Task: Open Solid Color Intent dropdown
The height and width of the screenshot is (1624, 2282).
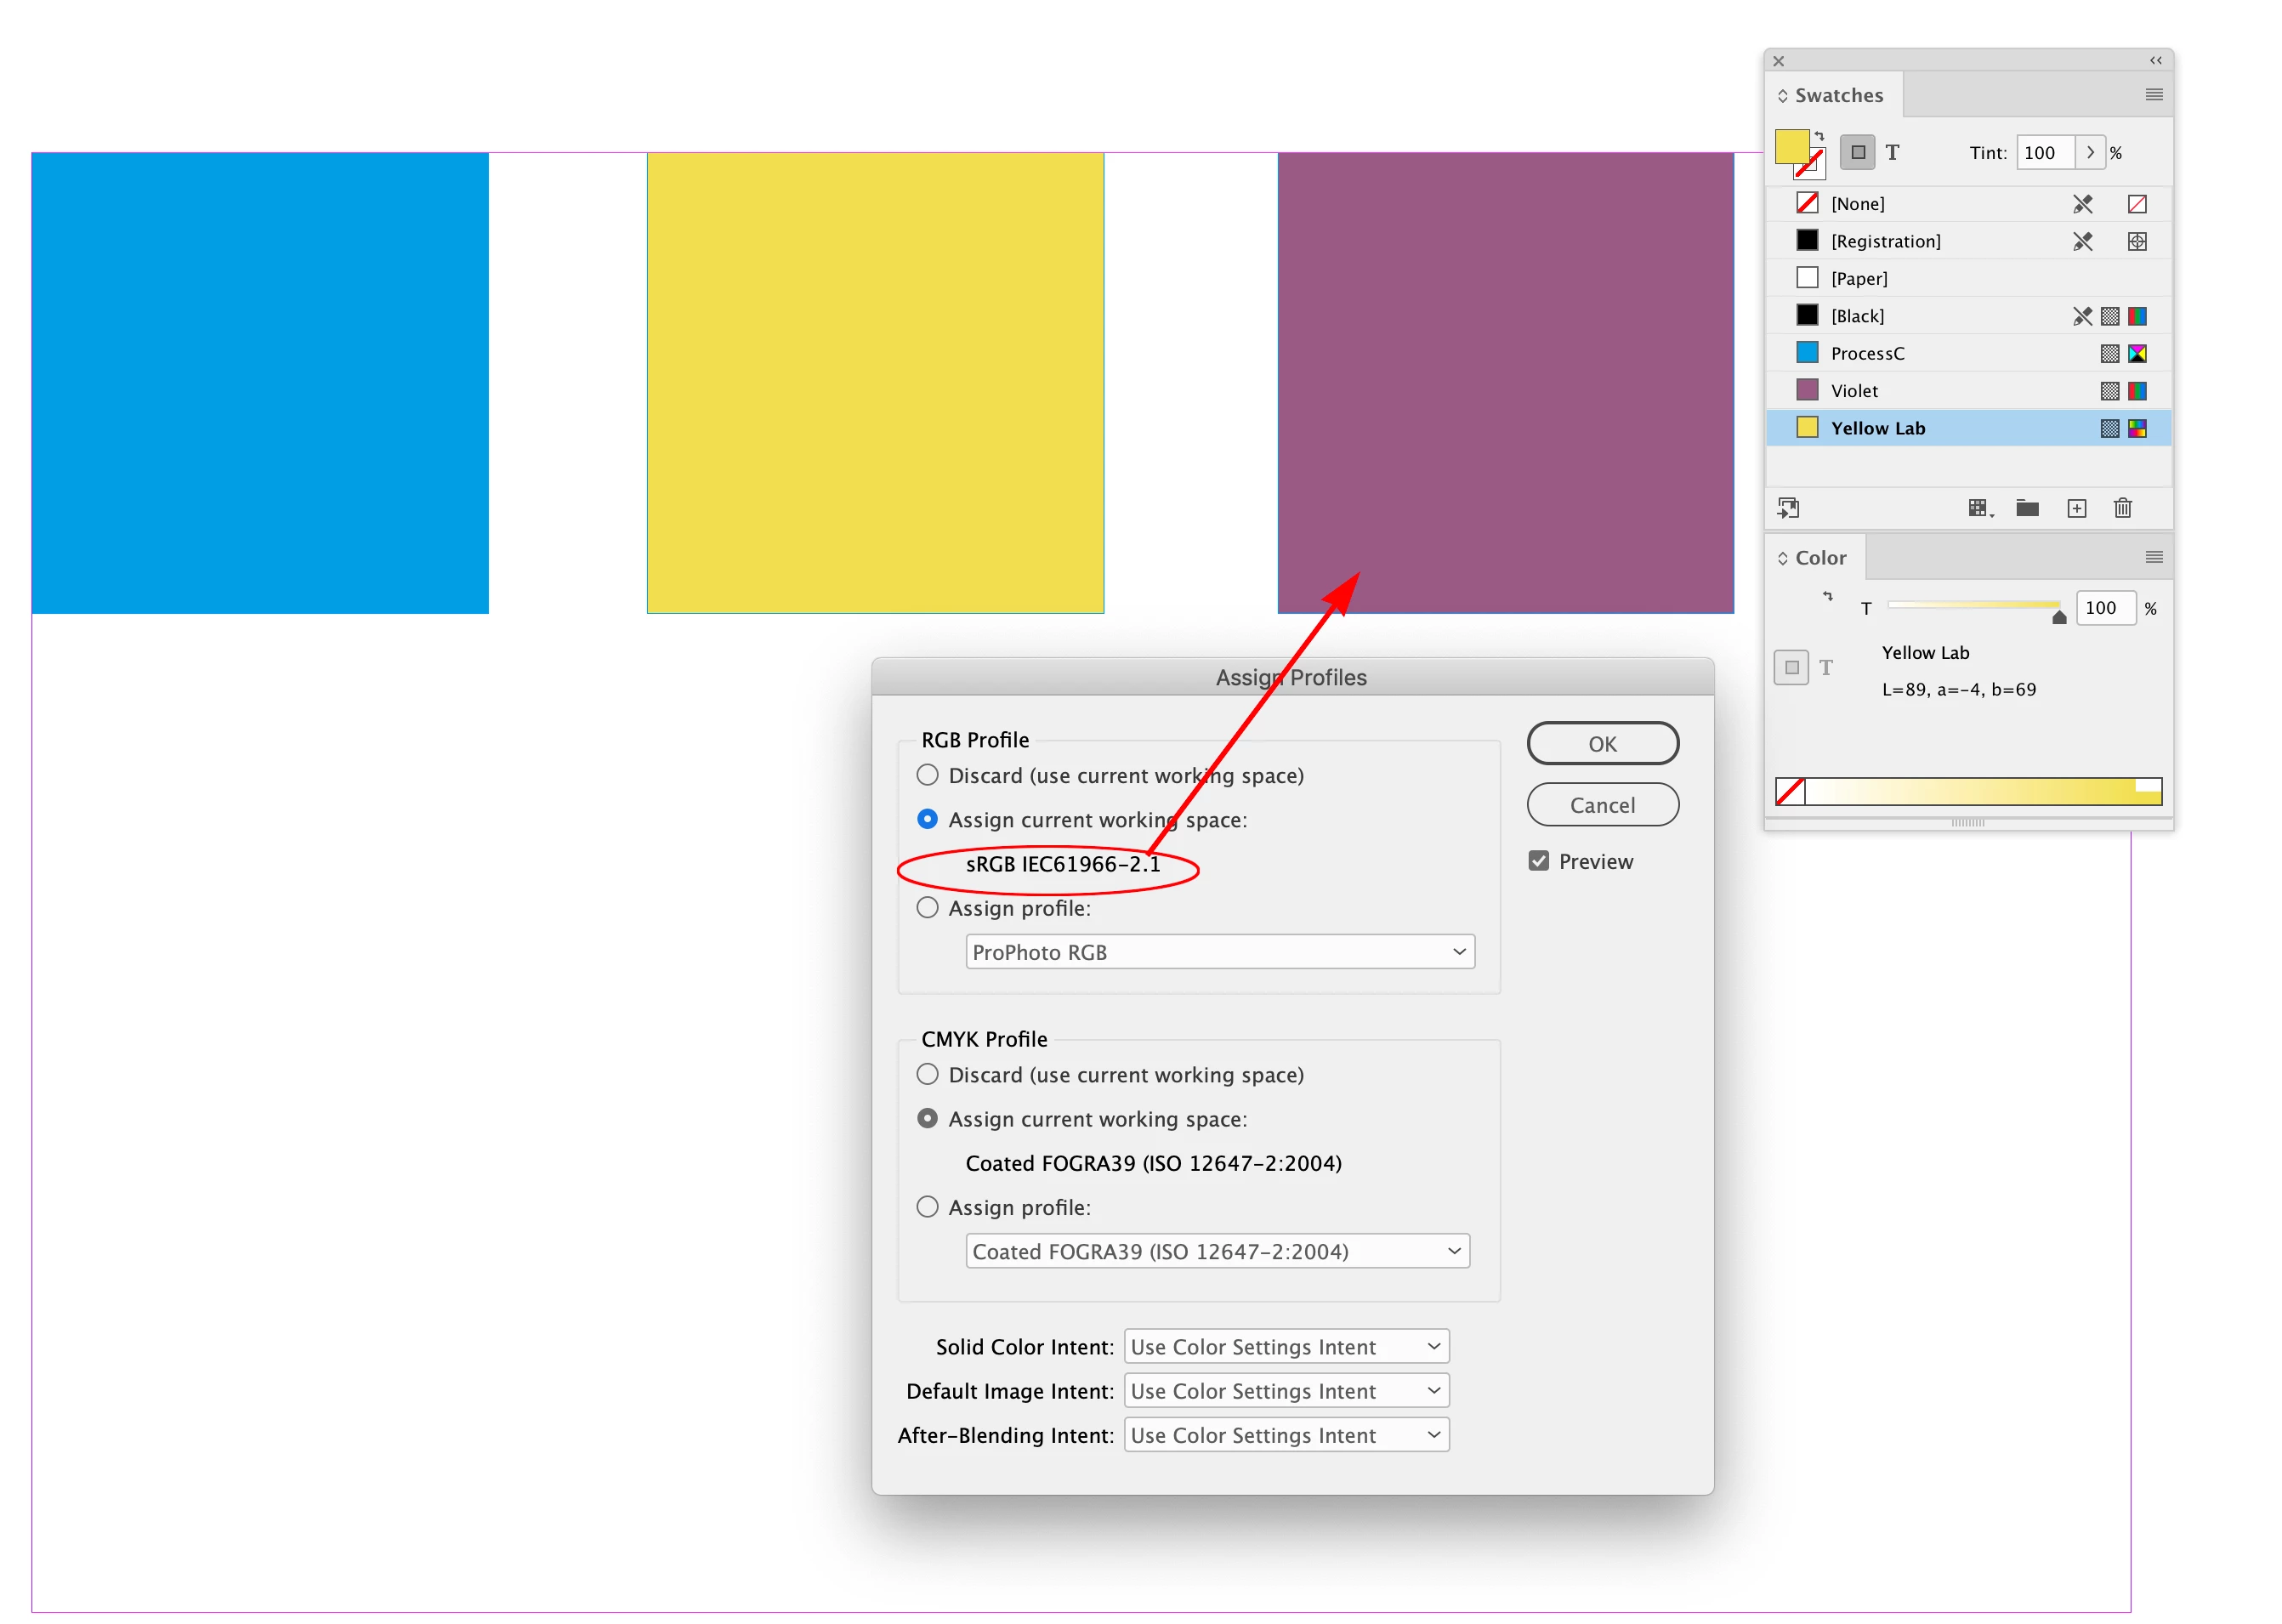Action: [x=1286, y=1346]
